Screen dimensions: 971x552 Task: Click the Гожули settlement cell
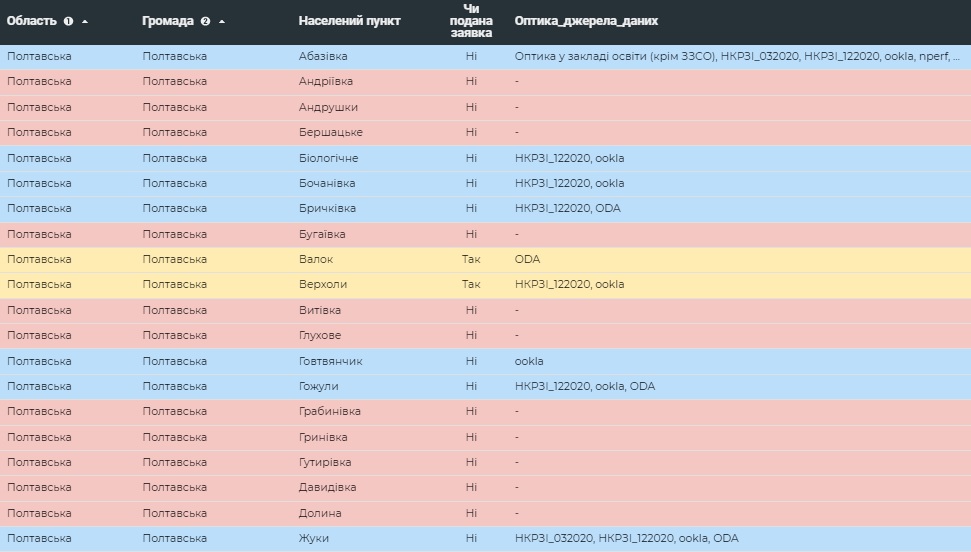318,387
